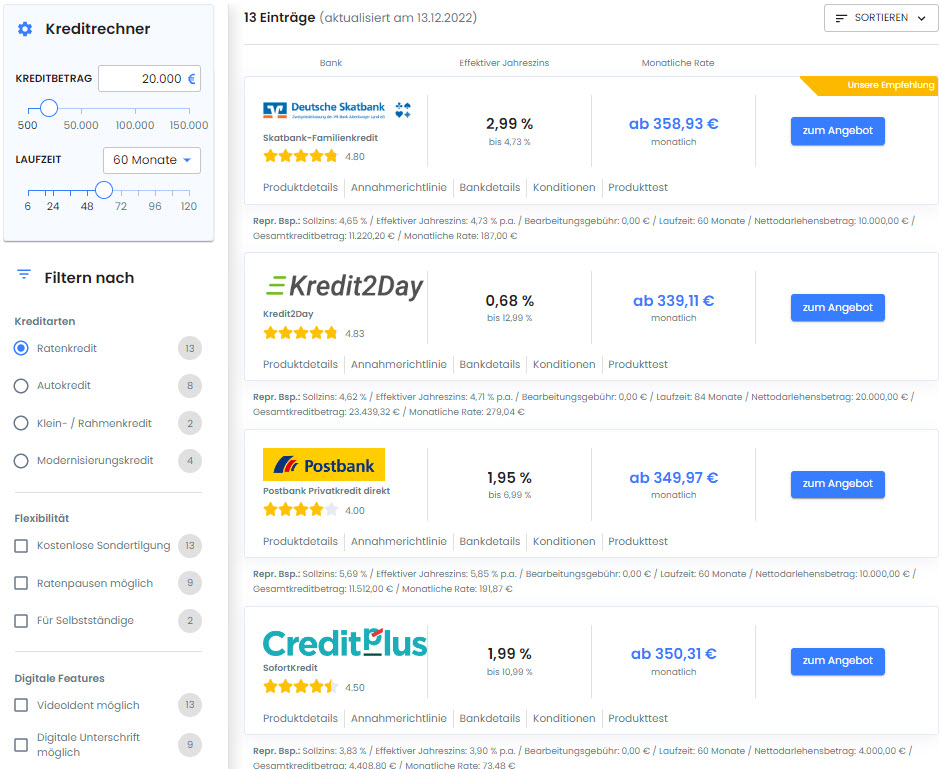The image size is (942, 769).
Task: Click zum Angebot for CreditPlus SofortKredit
Action: click(x=837, y=661)
